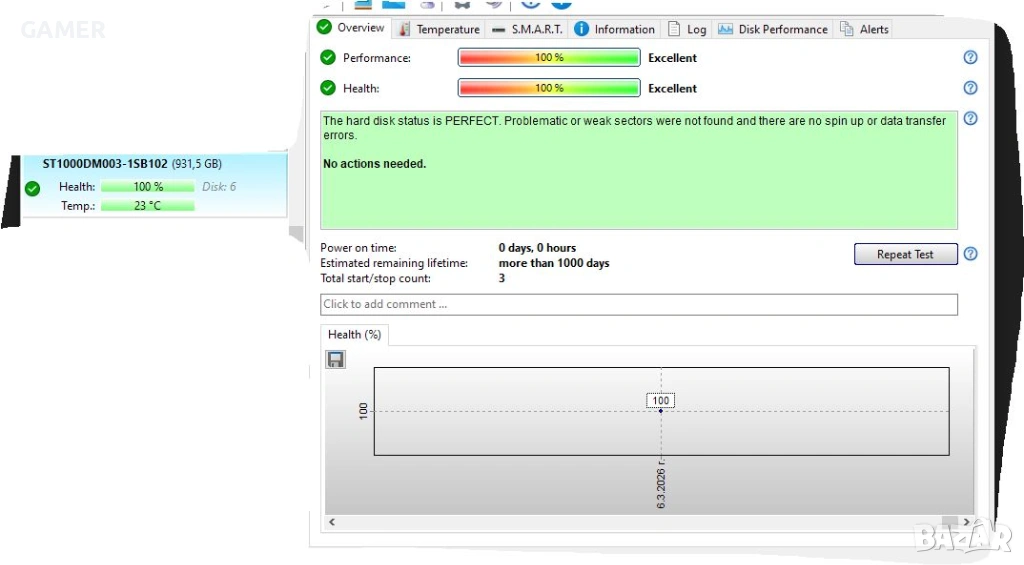Open help for the Health rating row
The width and height of the screenshot is (1024, 565).
(x=969, y=88)
